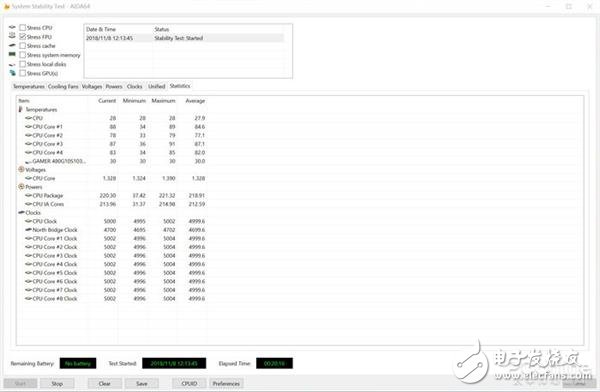Screen dimensions: 600x392
Task: Open the CPUID button
Action: pos(189,383)
